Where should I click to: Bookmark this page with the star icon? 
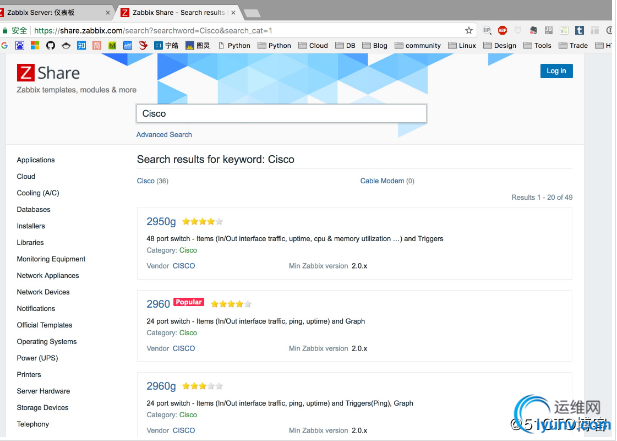click(468, 30)
